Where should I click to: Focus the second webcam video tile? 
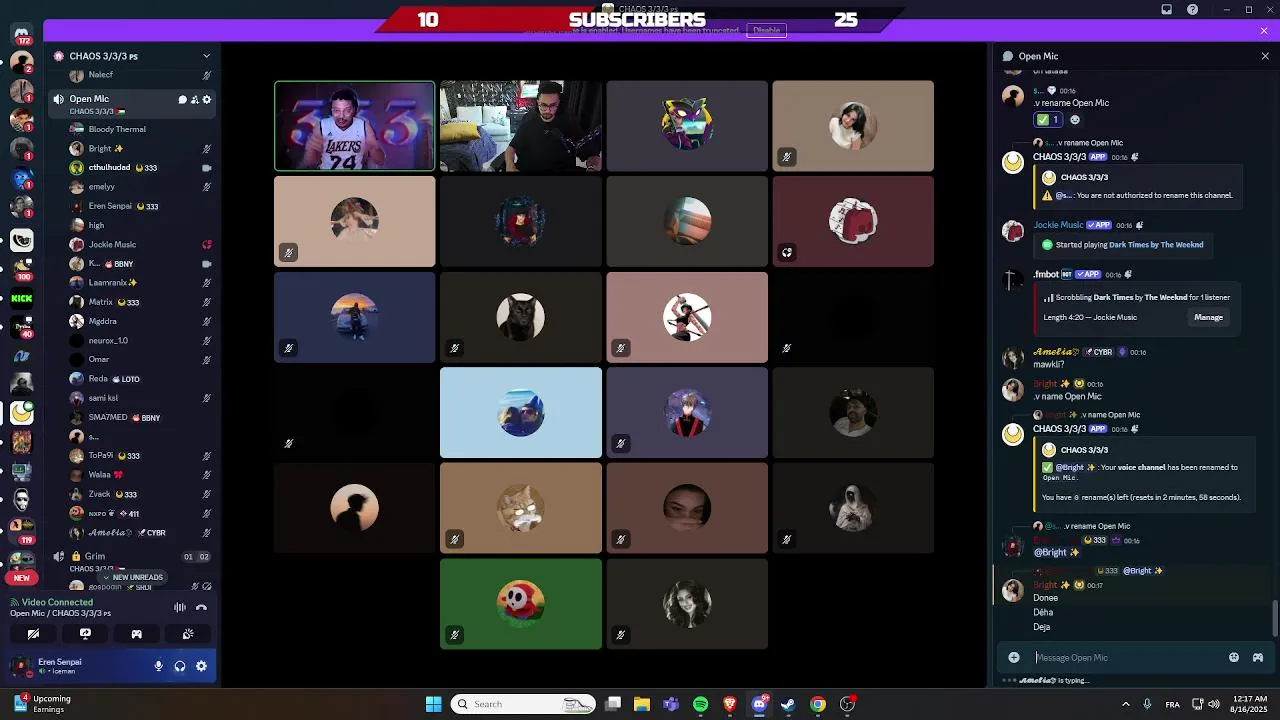[x=521, y=126]
